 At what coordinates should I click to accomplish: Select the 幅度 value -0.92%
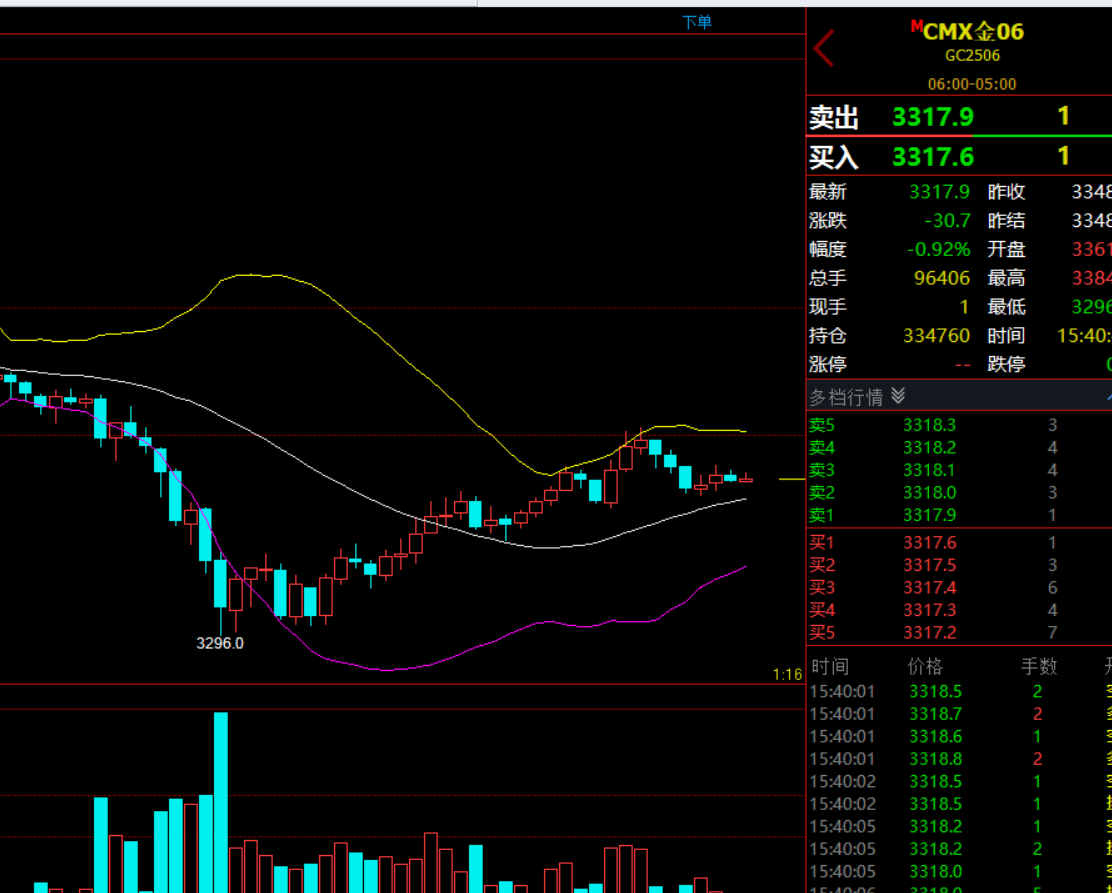coord(938,250)
